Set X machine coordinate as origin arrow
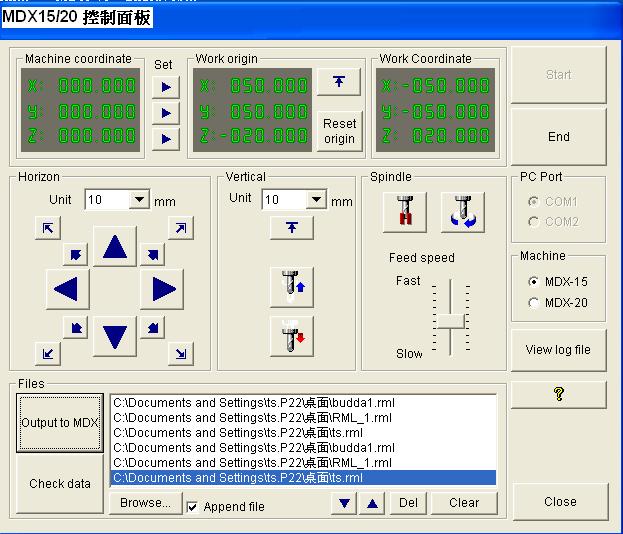 pos(166,87)
